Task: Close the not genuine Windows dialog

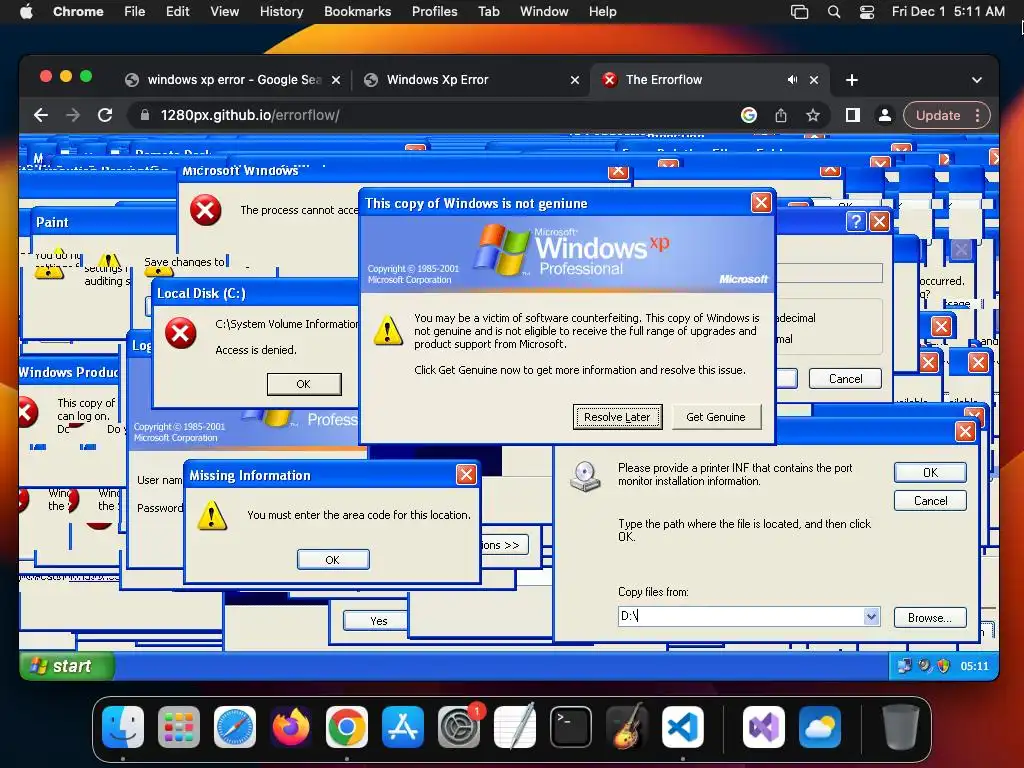Action: 761,202
